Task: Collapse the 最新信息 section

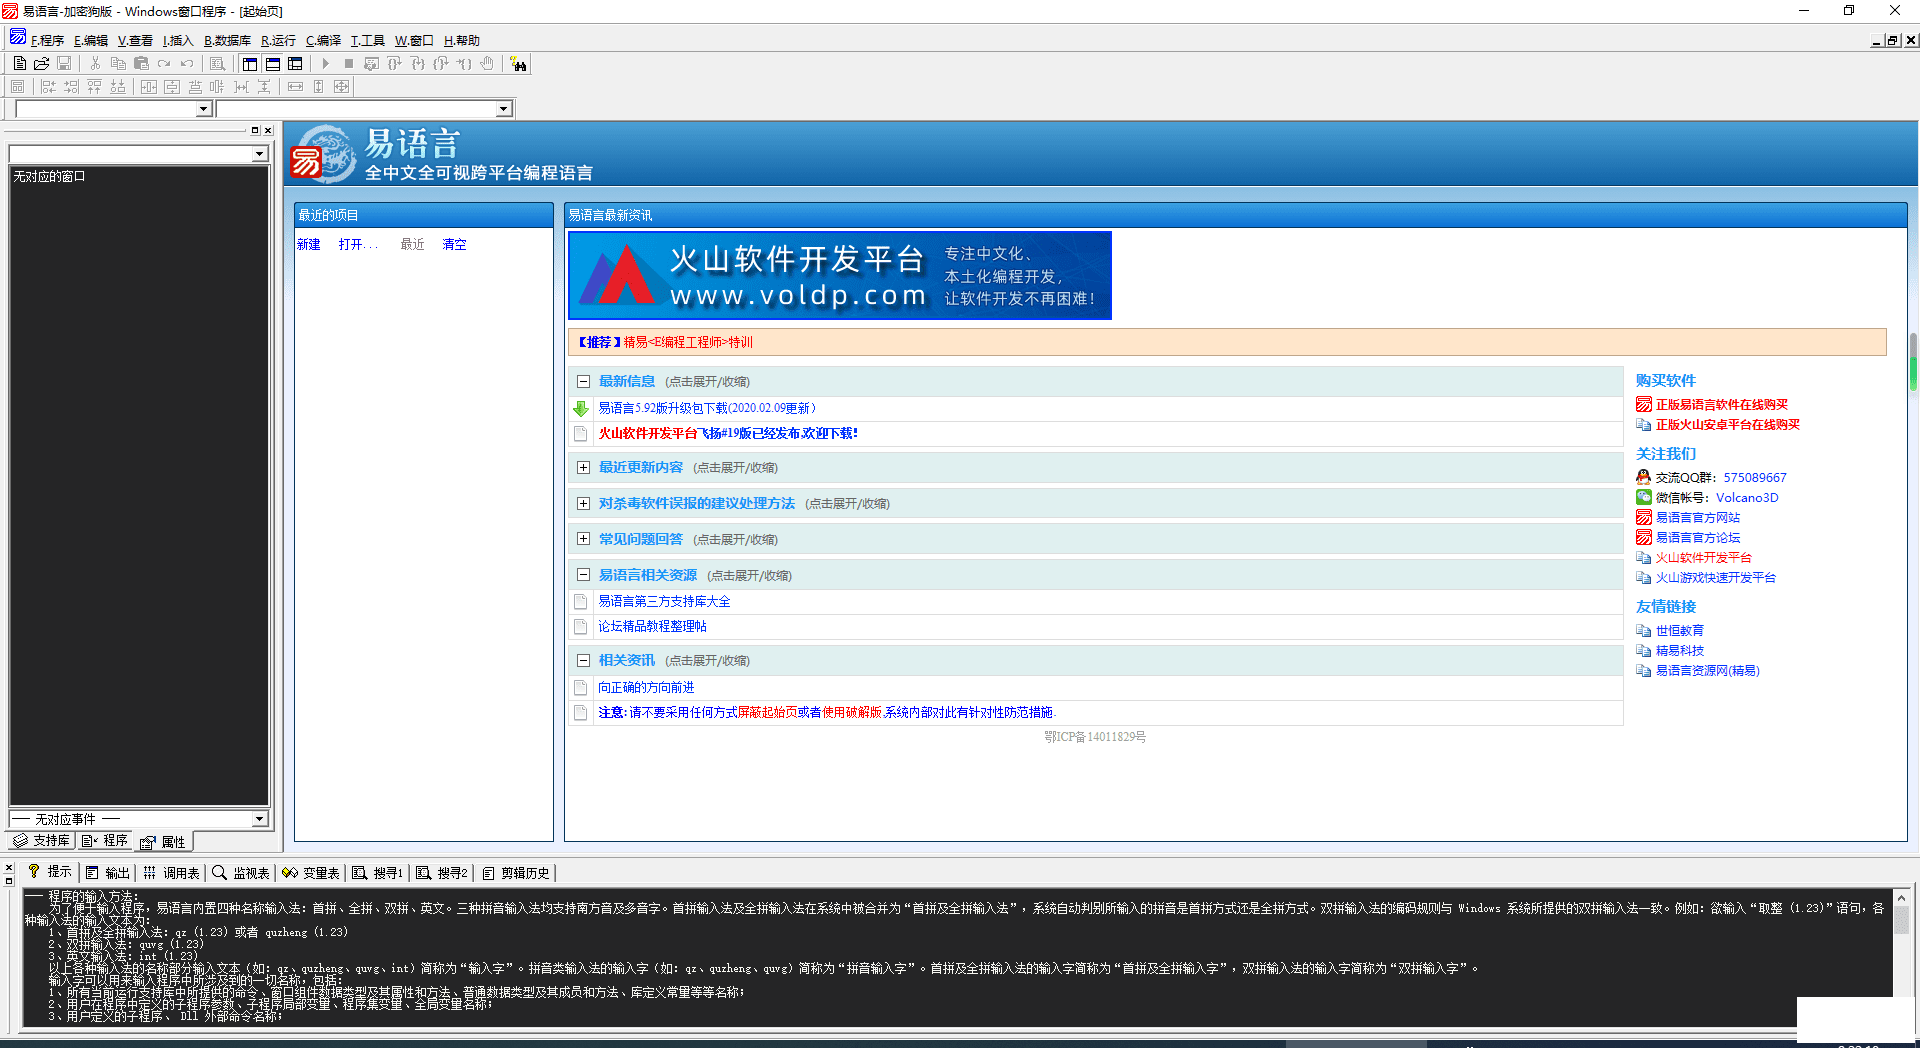Action: click(583, 381)
